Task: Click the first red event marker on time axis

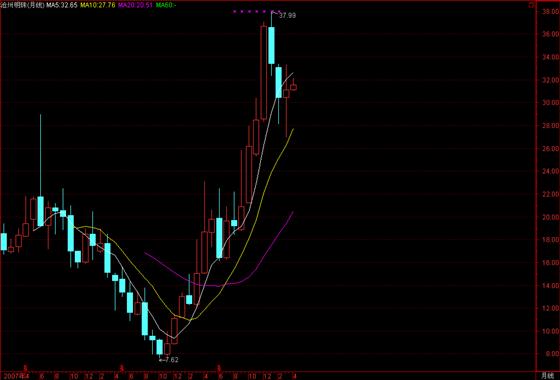Action: [x=25, y=368]
